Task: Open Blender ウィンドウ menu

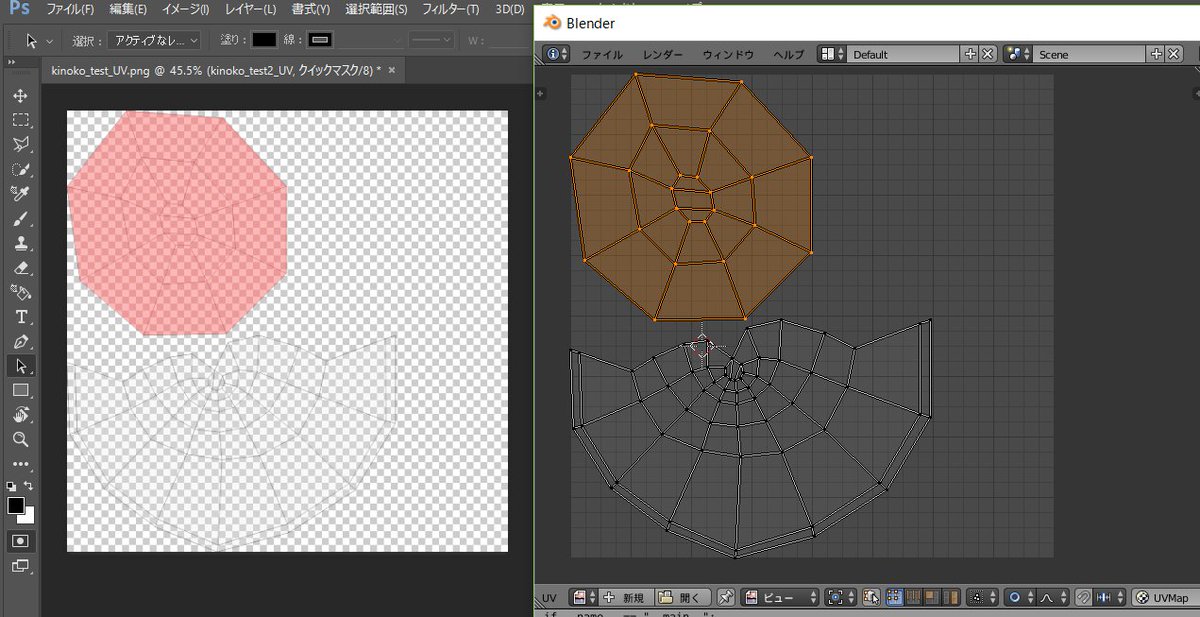Action: (x=728, y=55)
